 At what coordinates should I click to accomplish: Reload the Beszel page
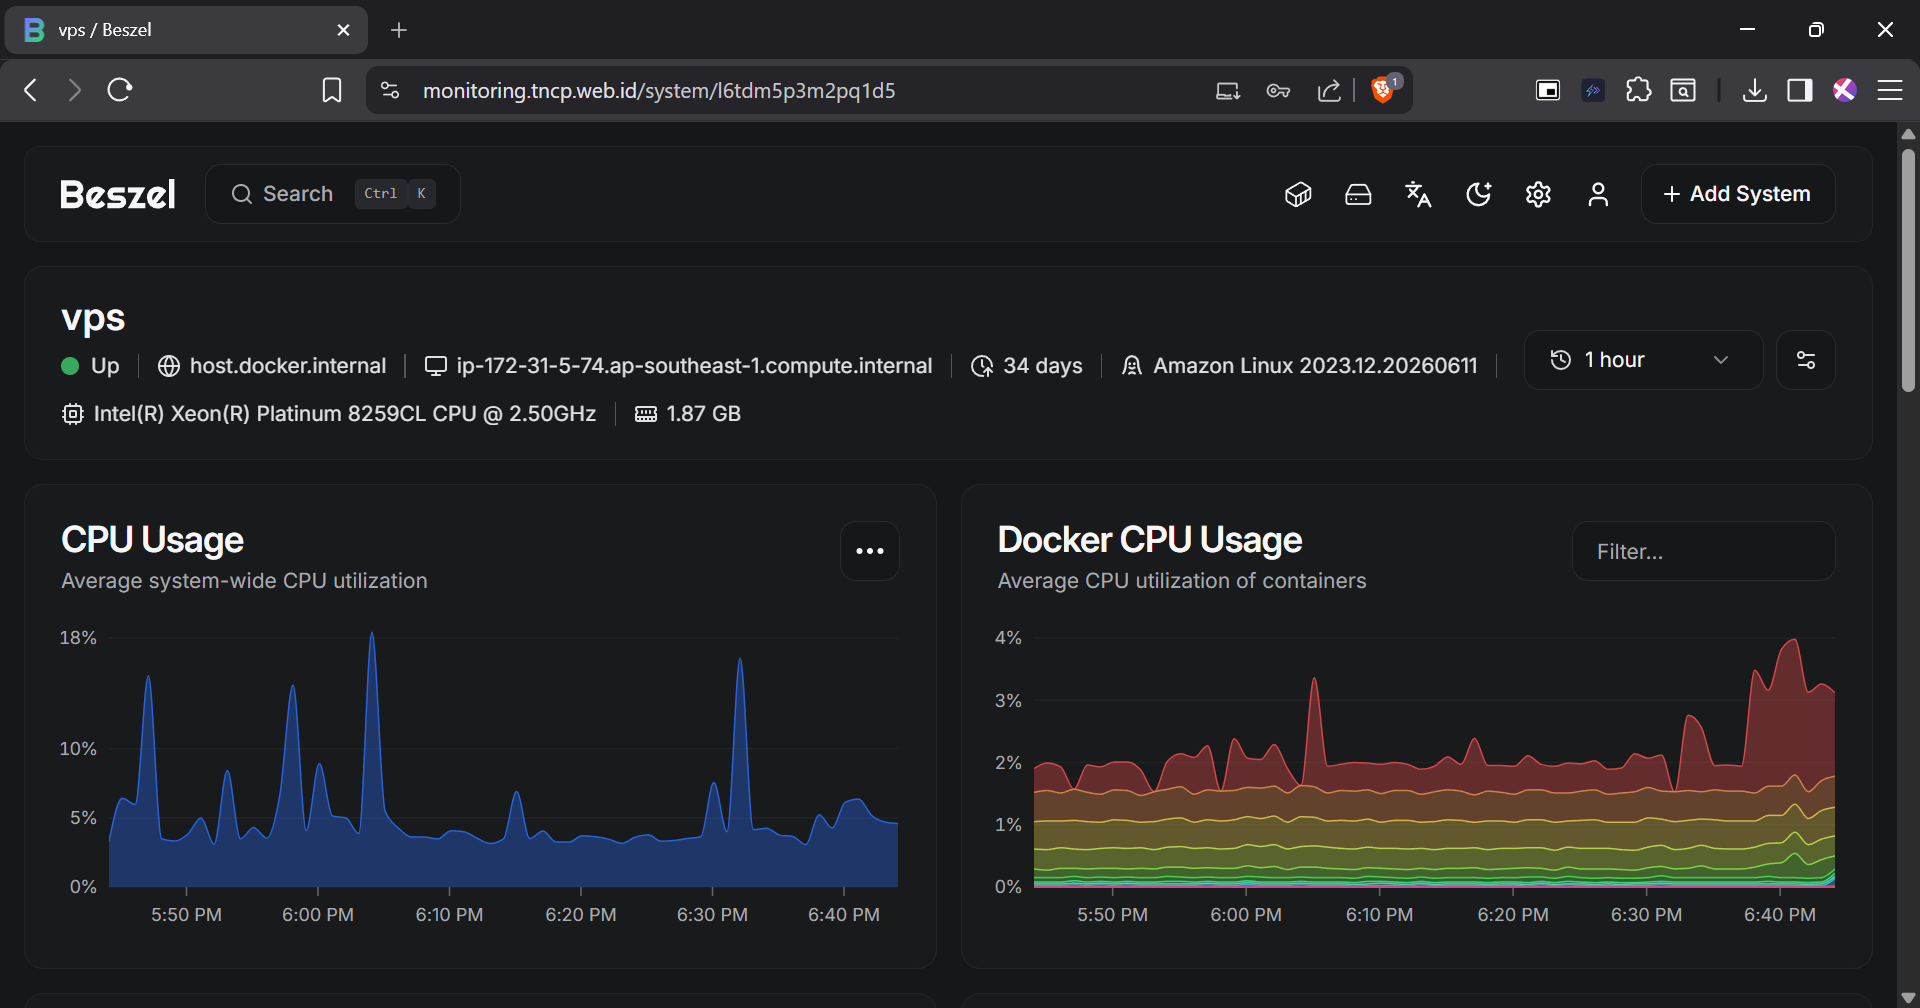point(120,90)
